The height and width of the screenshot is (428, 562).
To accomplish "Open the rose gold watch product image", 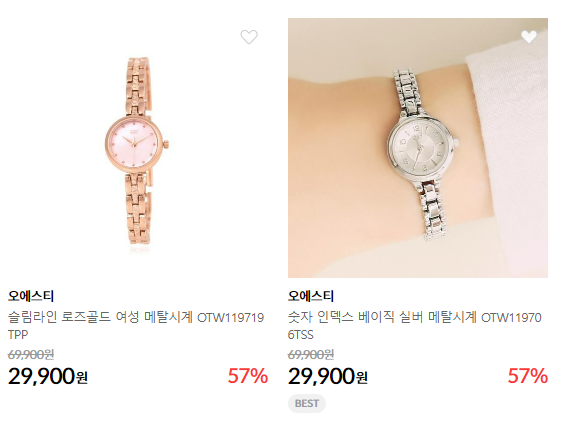I will (138, 148).
